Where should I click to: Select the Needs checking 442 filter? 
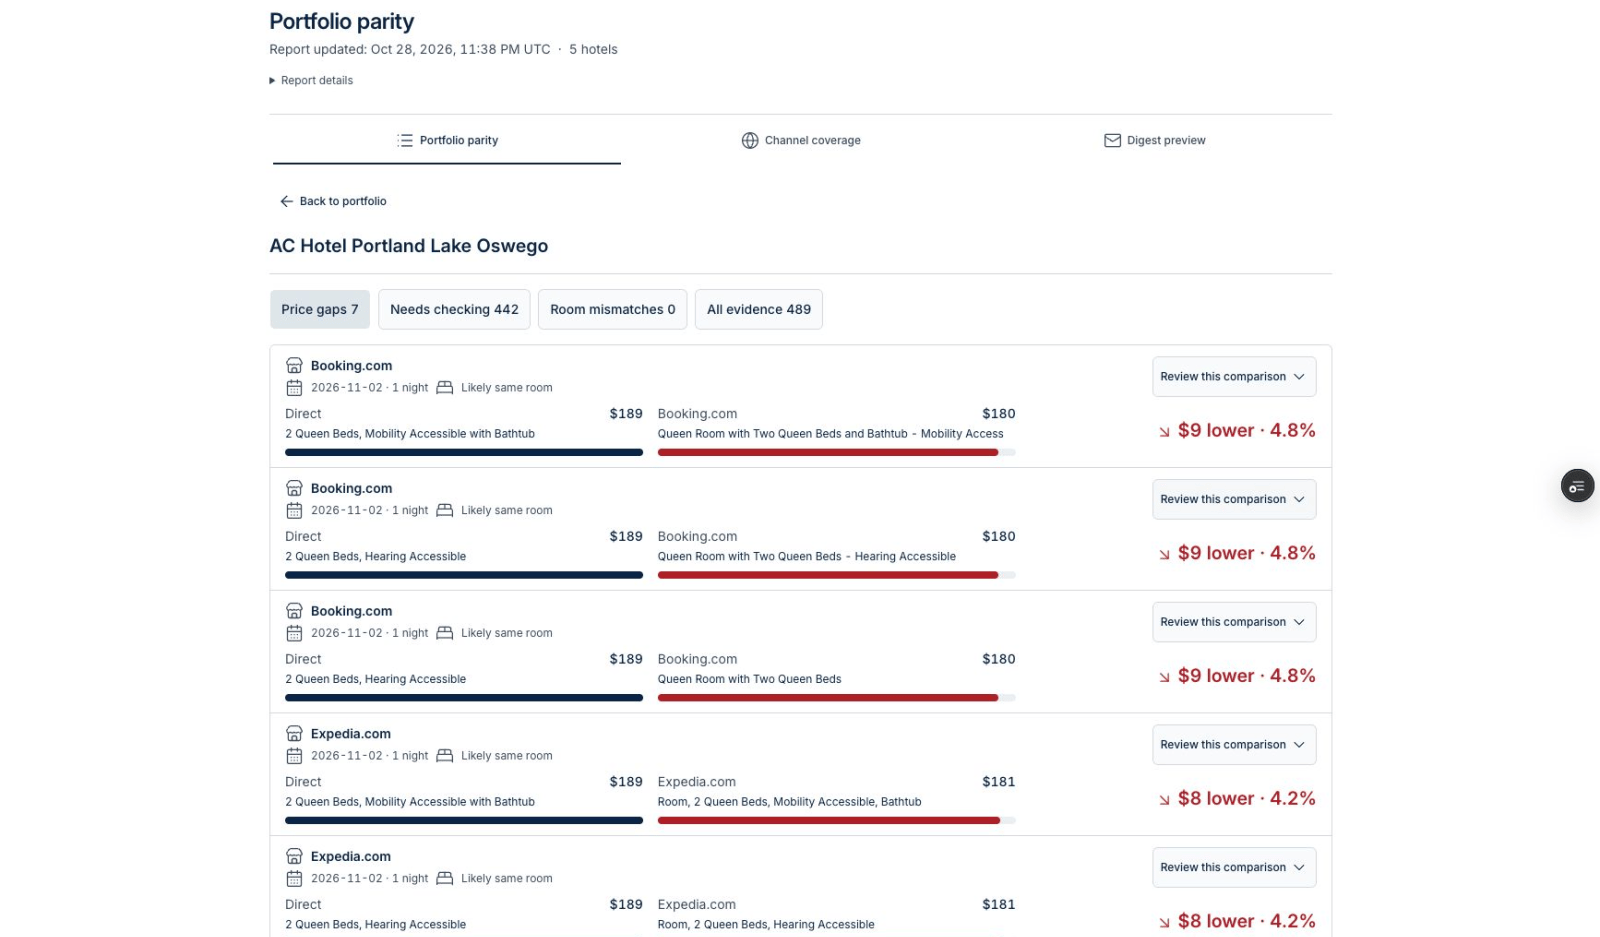click(x=454, y=310)
